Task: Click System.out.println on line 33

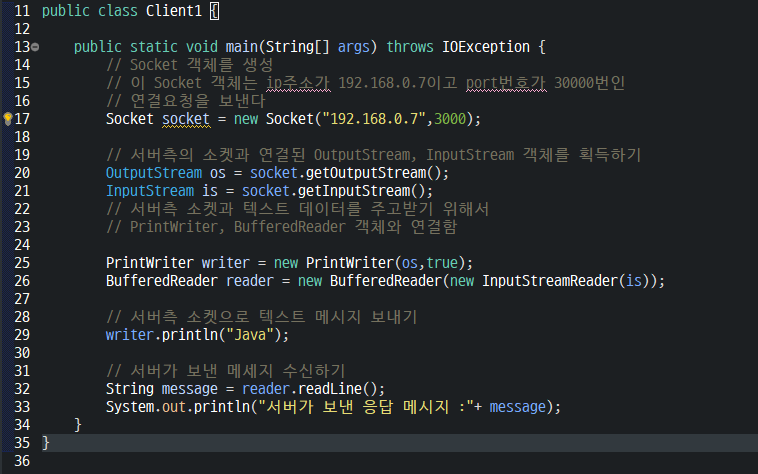Action: [x=177, y=407]
